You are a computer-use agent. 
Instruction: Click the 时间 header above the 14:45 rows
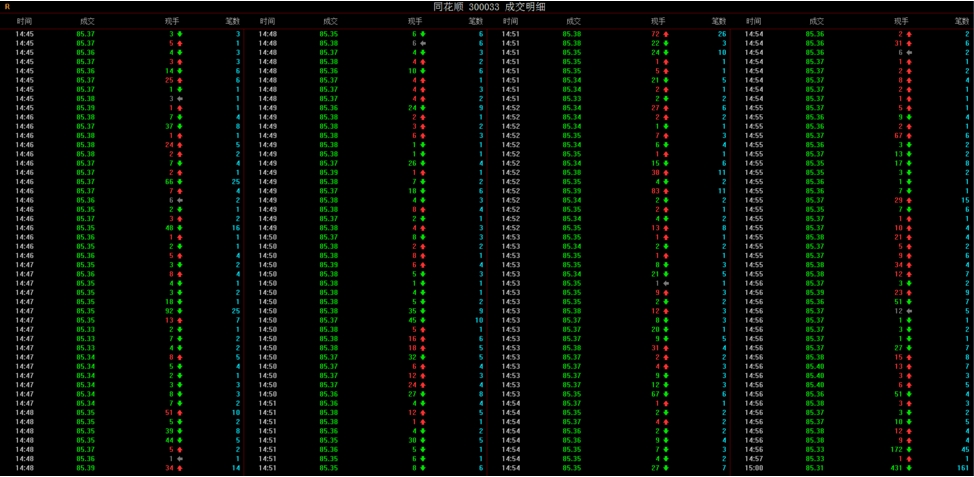click(x=24, y=21)
